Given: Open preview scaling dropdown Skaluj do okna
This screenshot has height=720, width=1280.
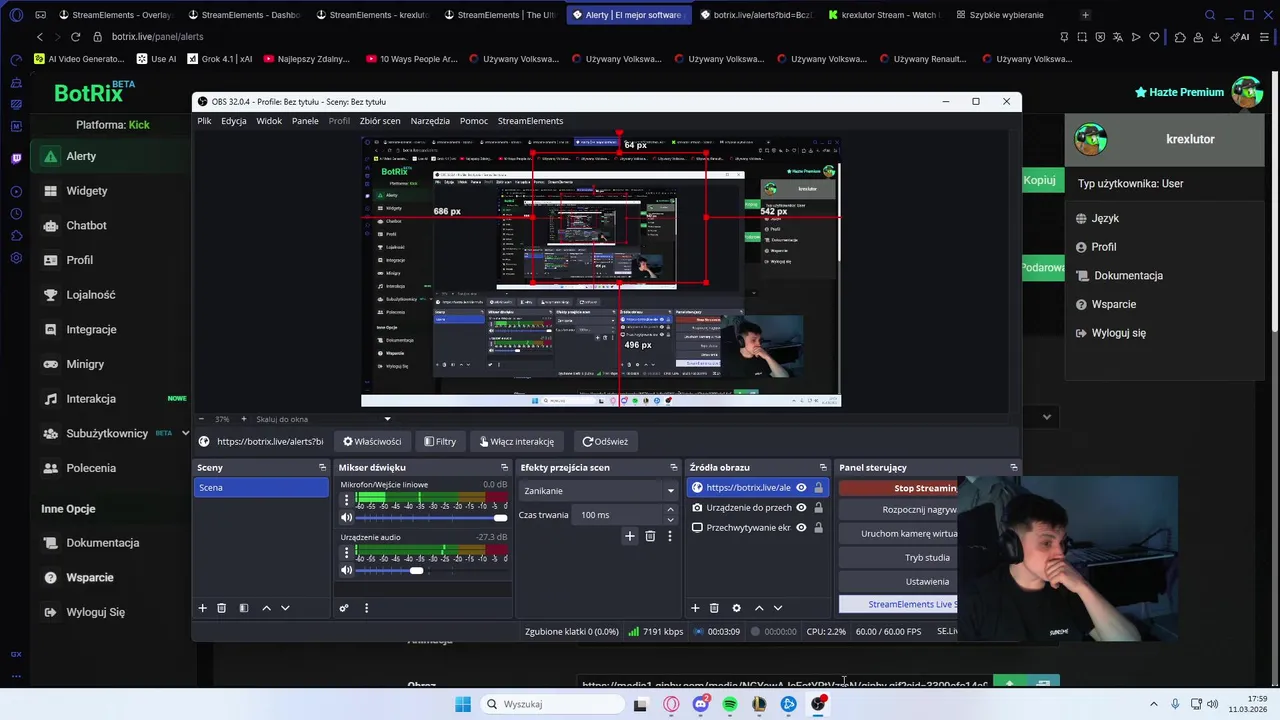Looking at the screenshot, I should (x=323, y=419).
